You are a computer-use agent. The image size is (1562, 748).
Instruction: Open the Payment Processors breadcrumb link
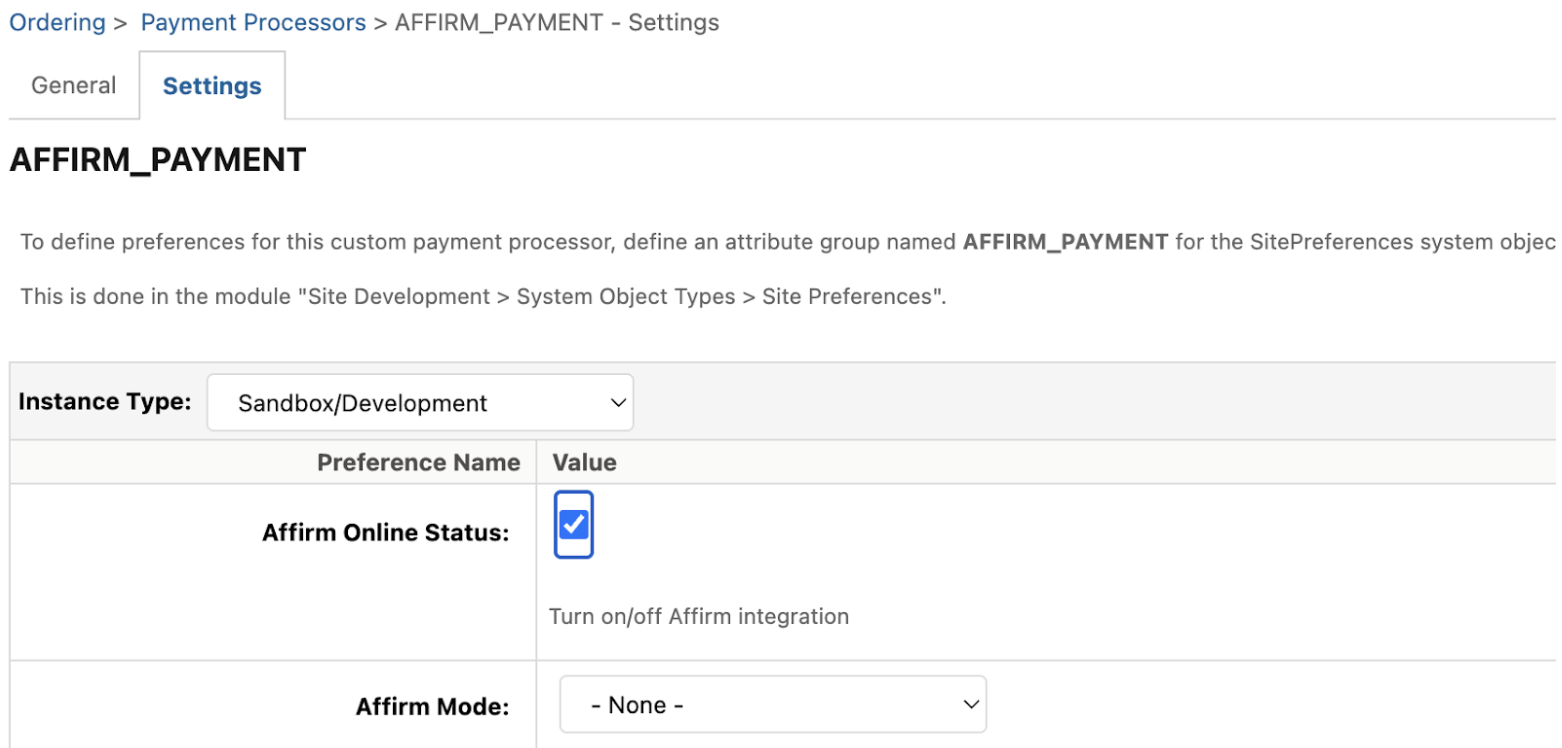(253, 22)
